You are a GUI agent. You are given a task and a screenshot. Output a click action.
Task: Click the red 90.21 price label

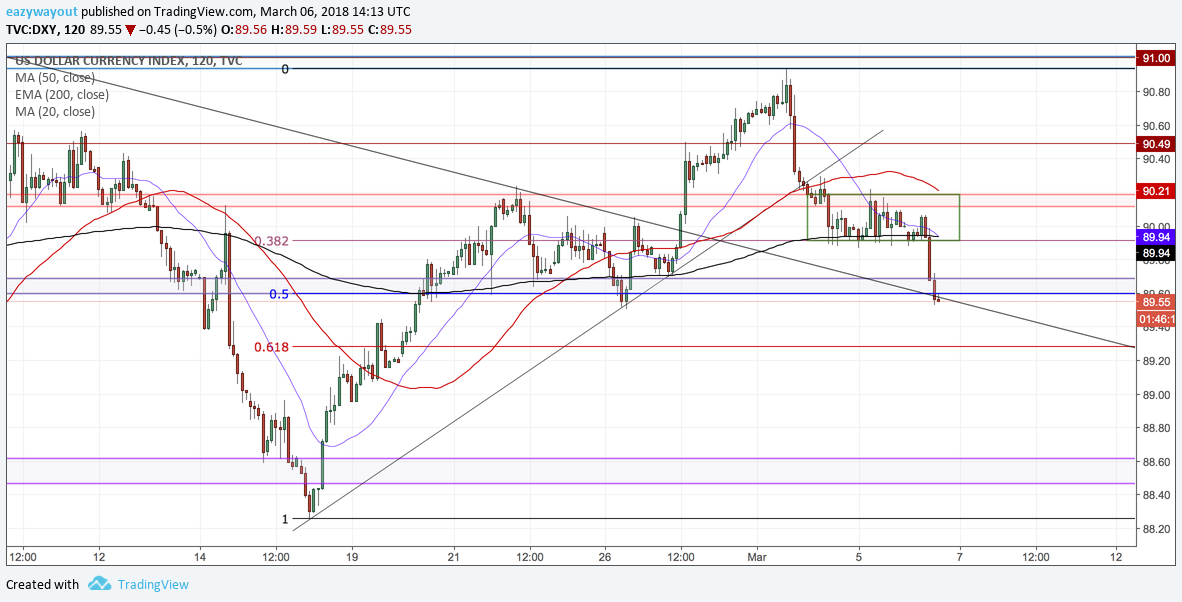[x=1156, y=191]
